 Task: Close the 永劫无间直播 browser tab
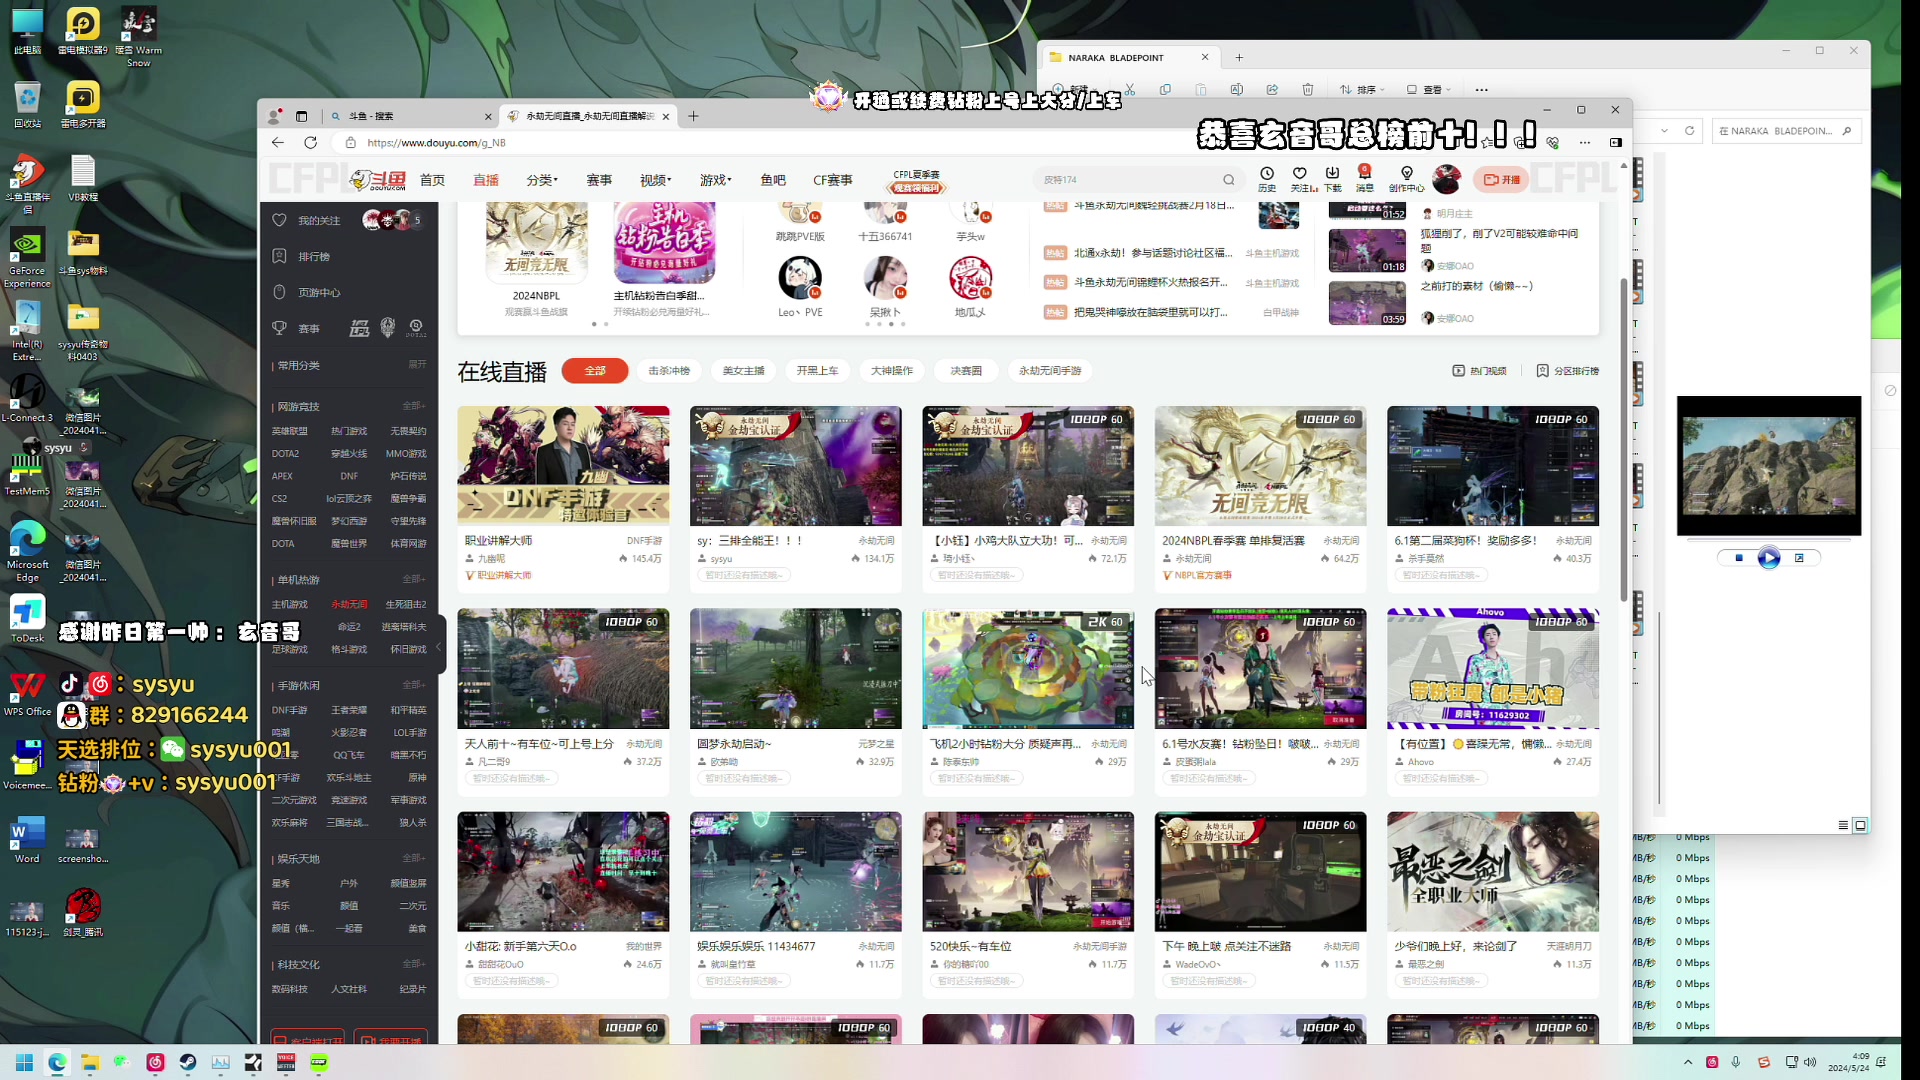tap(666, 116)
